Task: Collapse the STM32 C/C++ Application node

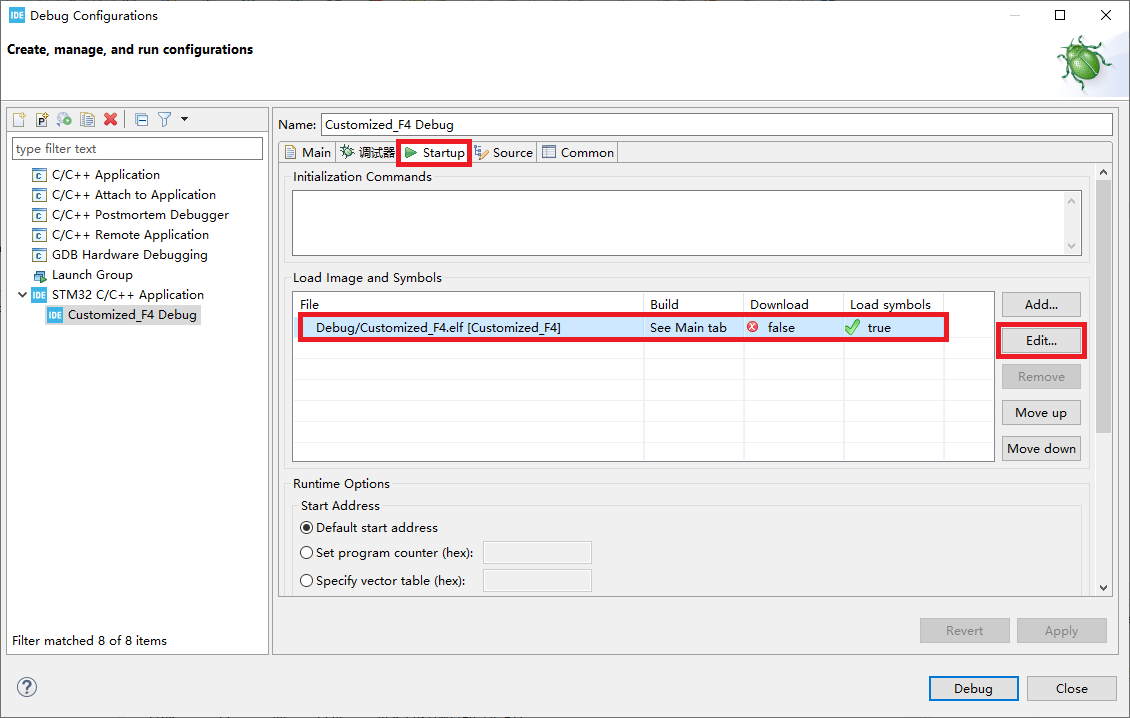Action: [23, 295]
